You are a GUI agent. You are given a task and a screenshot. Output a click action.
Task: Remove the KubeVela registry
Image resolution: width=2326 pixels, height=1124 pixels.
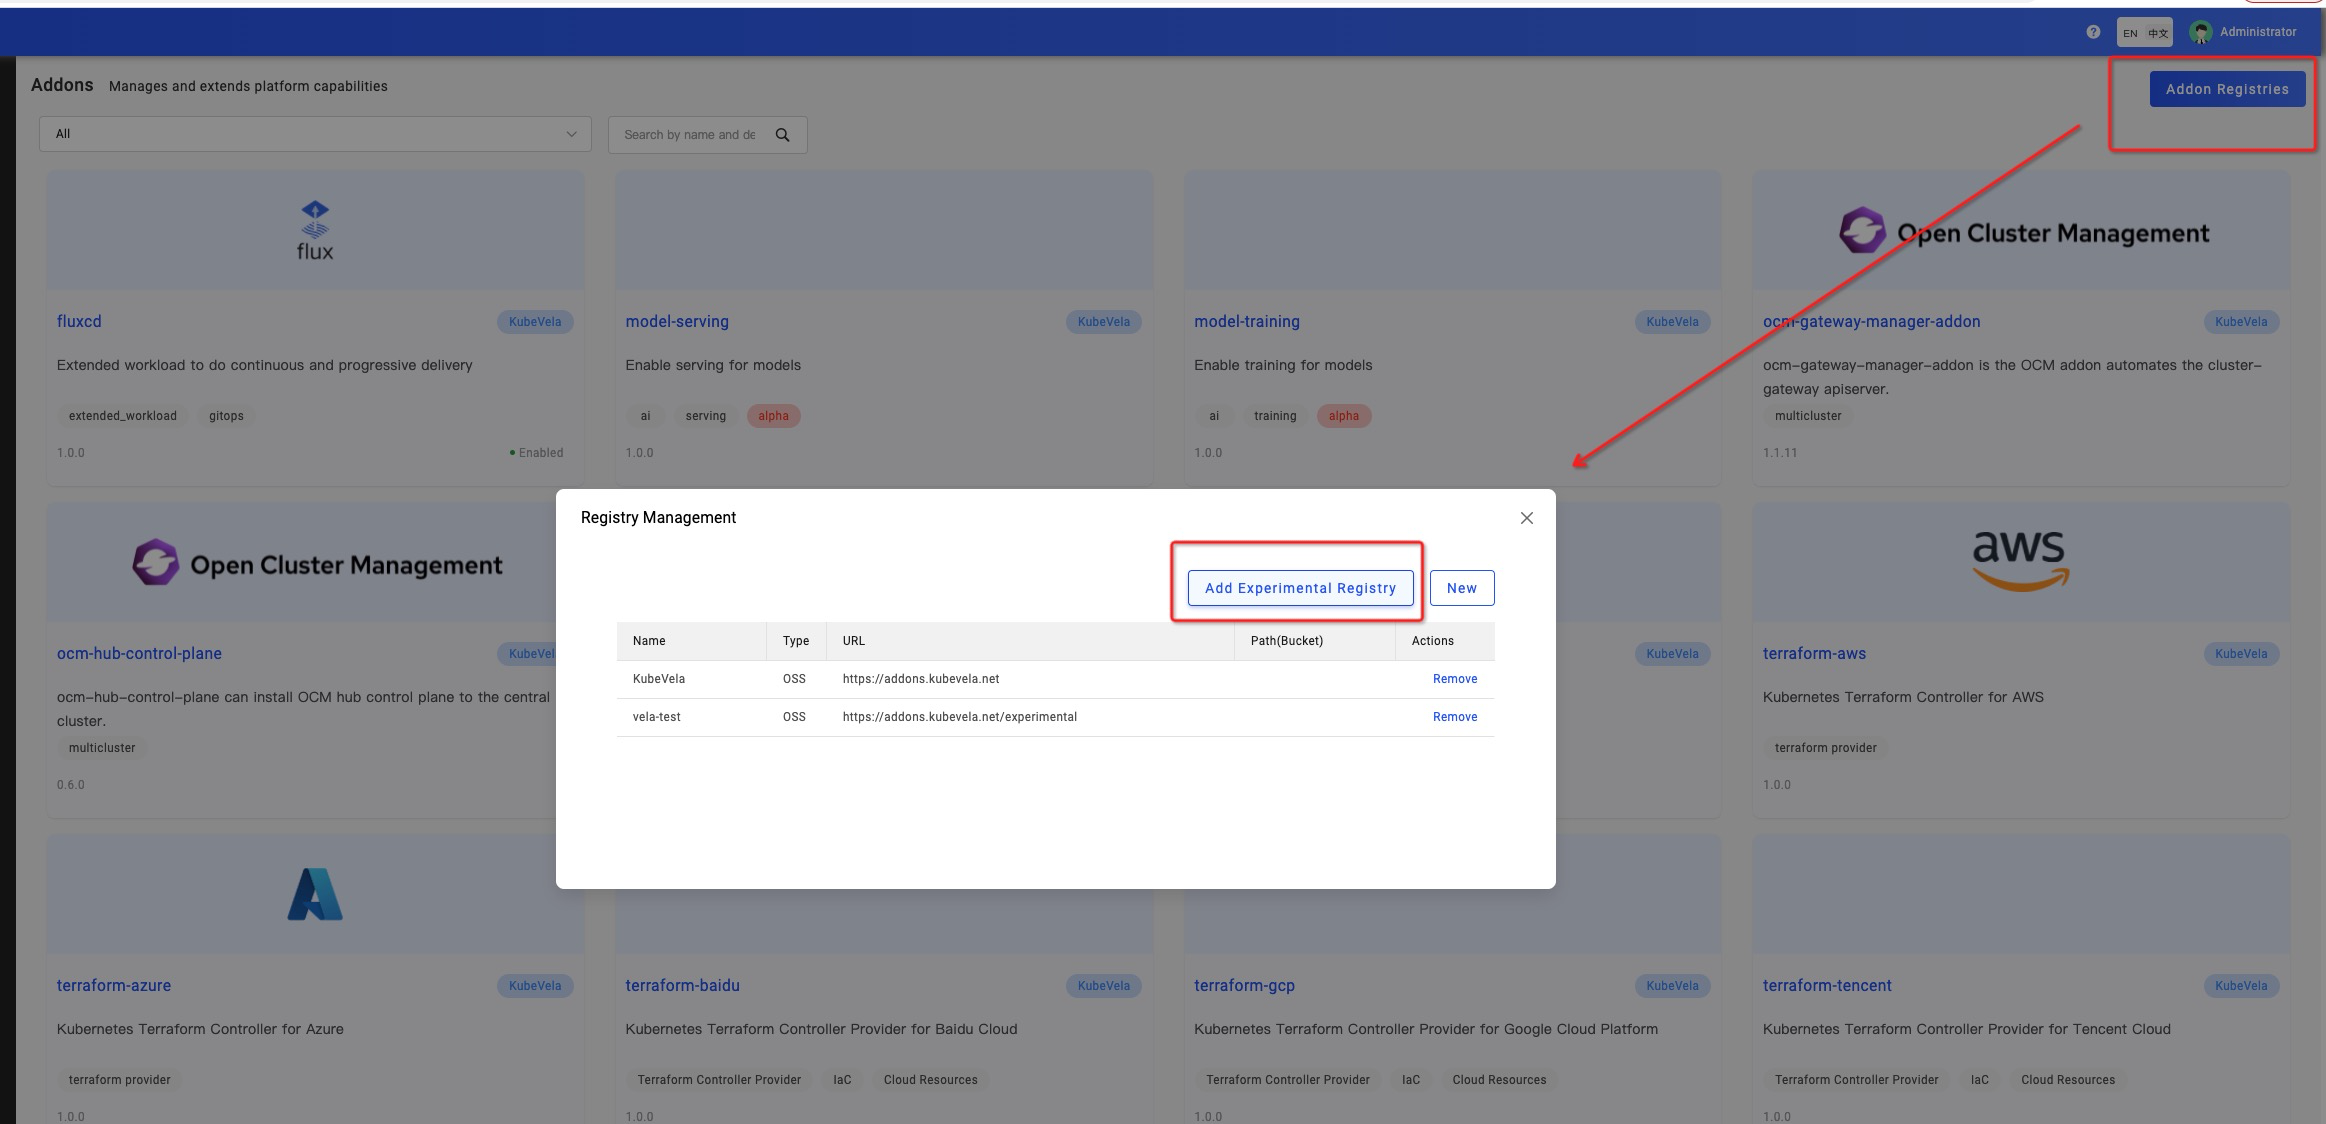pos(1455,679)
